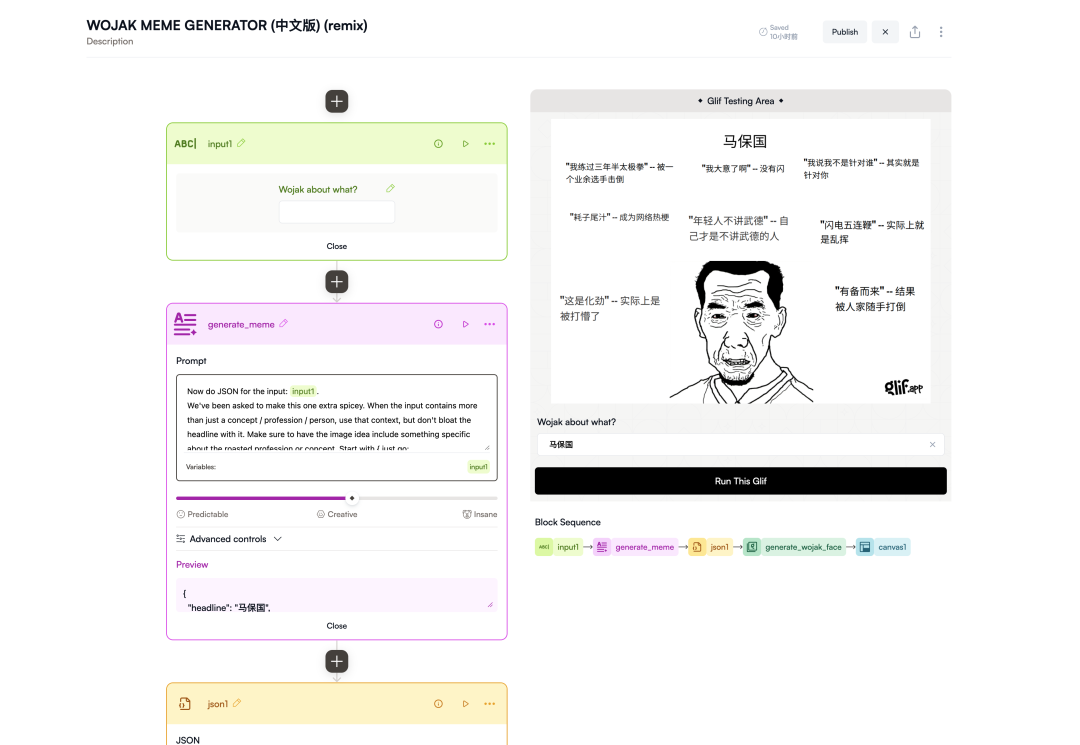Rename the json1 block via pencil
Viewport: 1080px width, 745px height.
click(237, 703)
